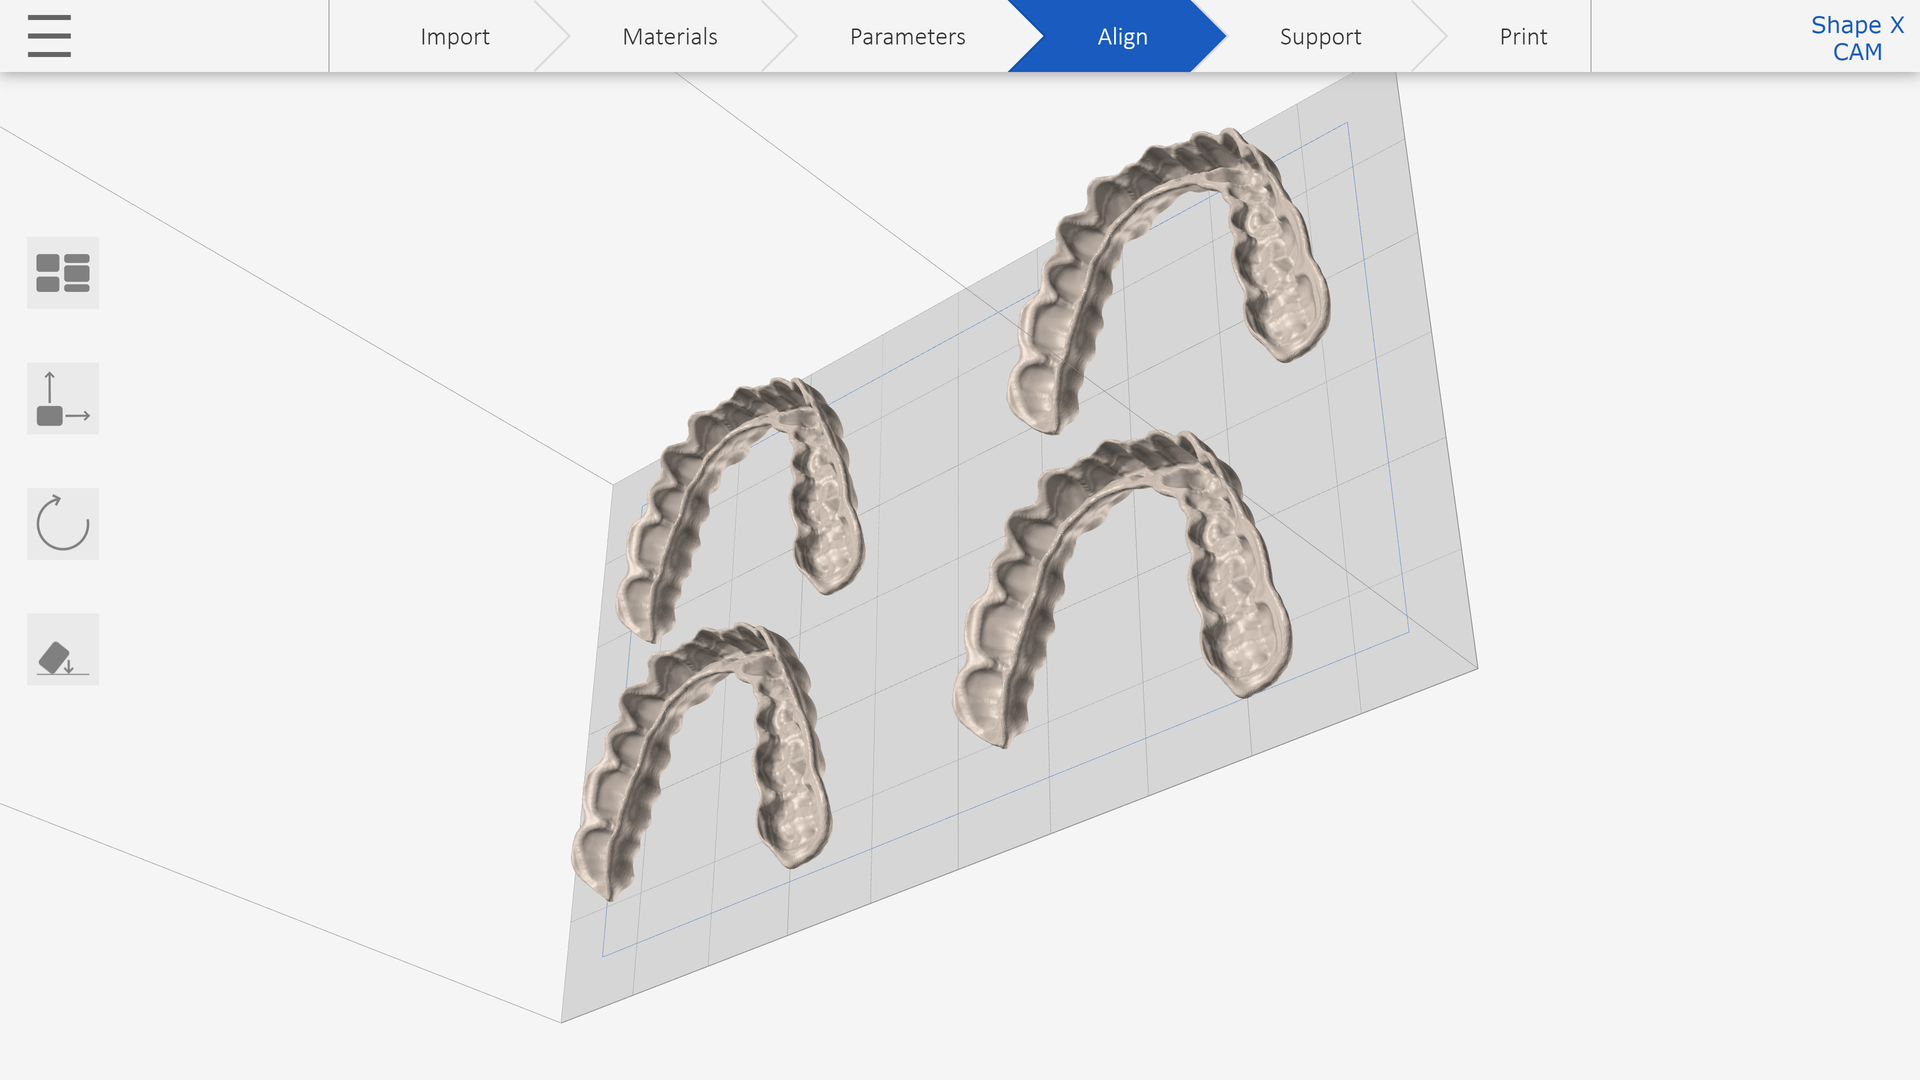1920x1080 pixels.
Task: Select the move/translate tool icon
Action: 63,399
